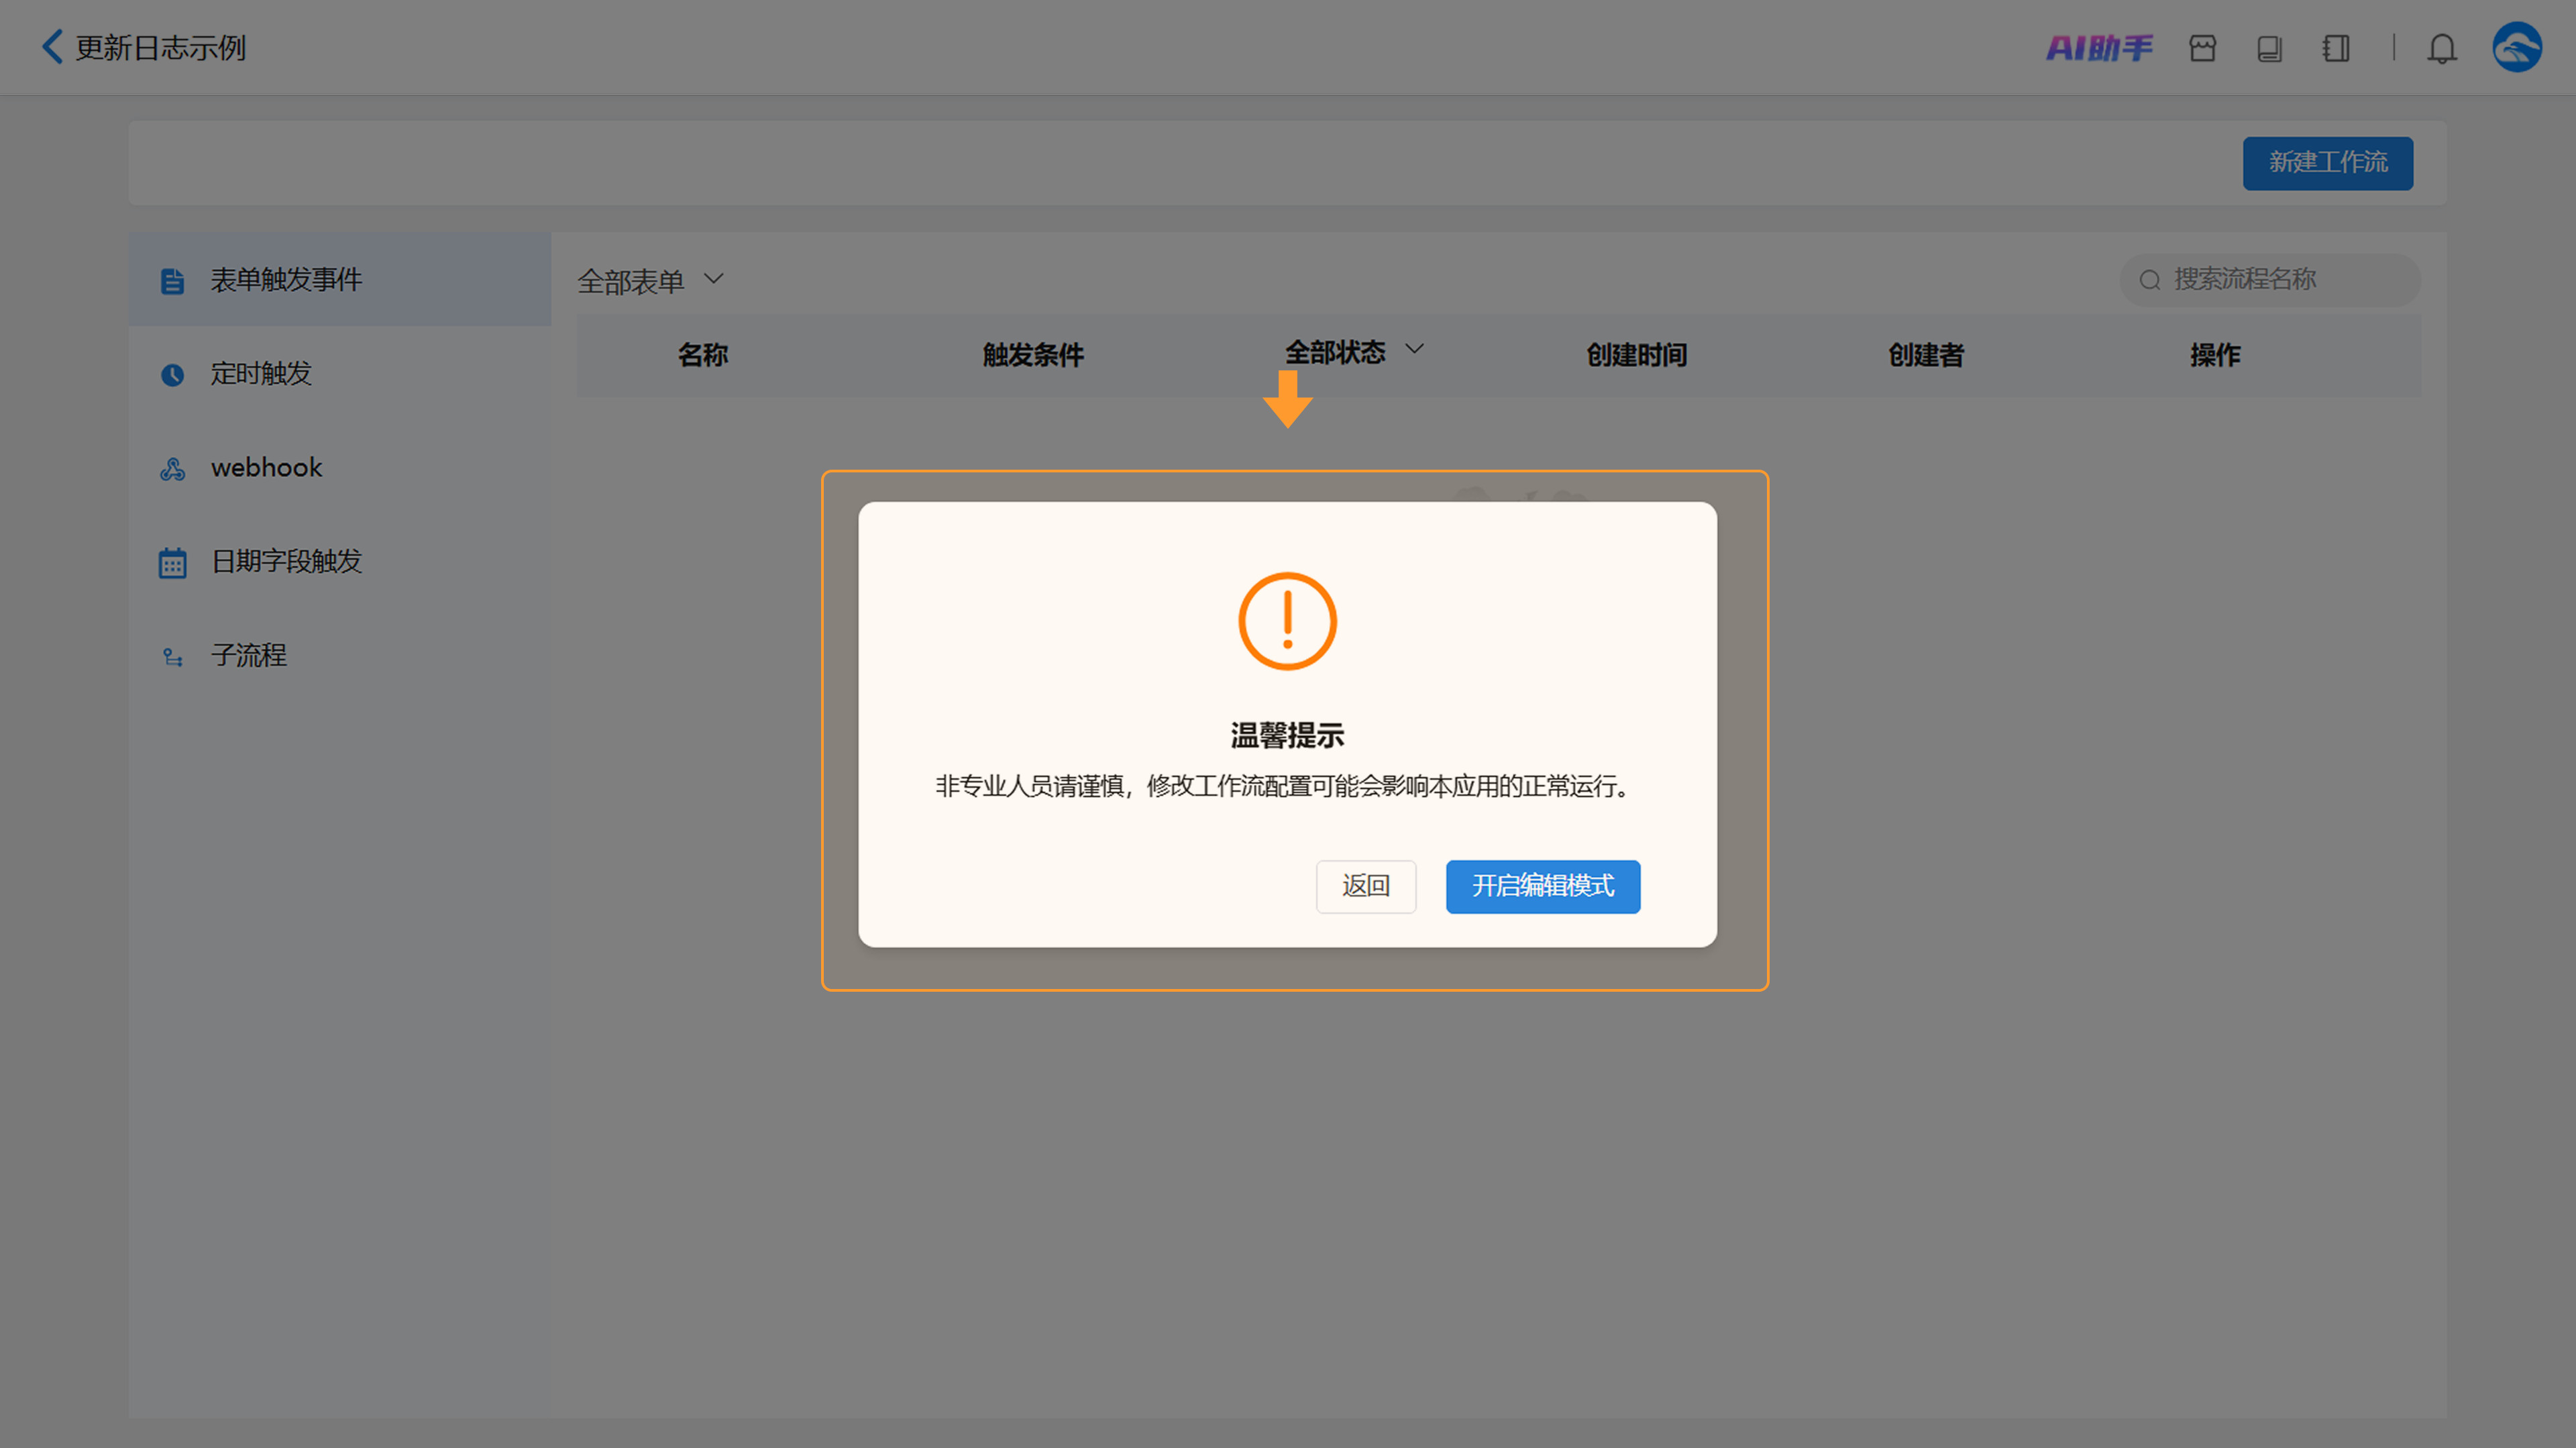Select the 表单触发事件 menu item

(340, 279)
